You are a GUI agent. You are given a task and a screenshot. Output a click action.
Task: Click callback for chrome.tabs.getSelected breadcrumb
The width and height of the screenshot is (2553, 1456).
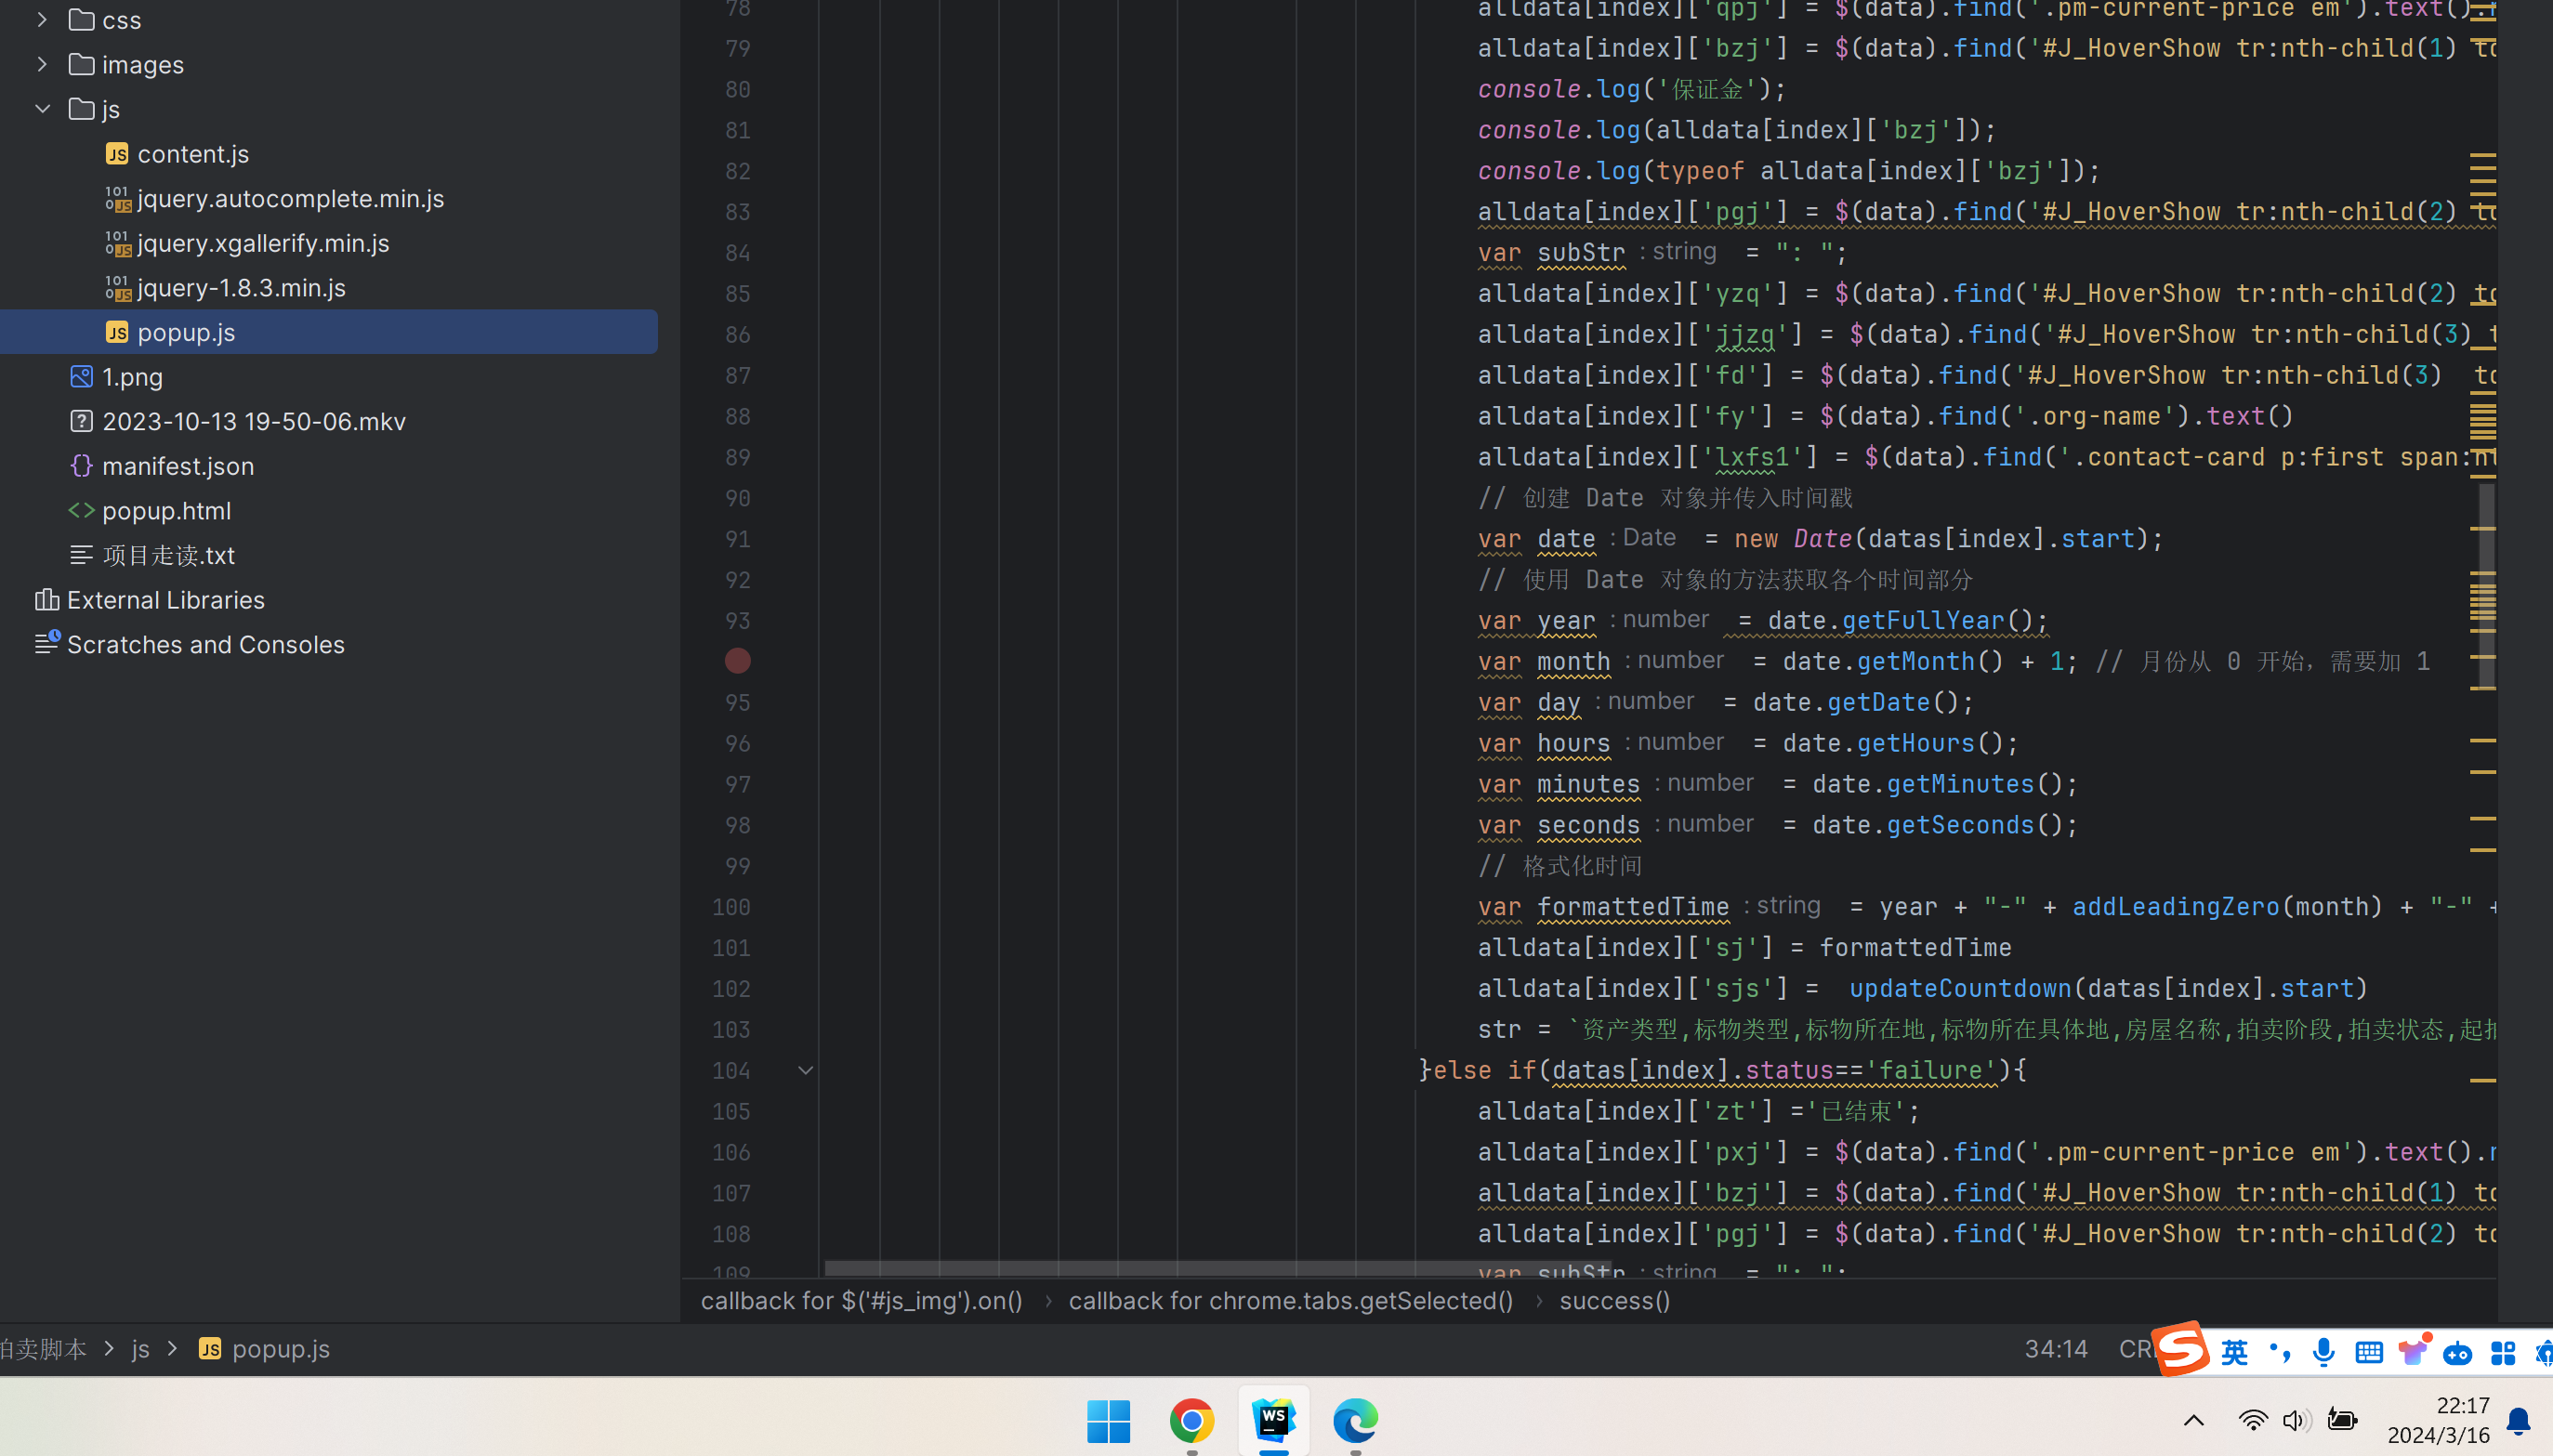point(1291,1300)
